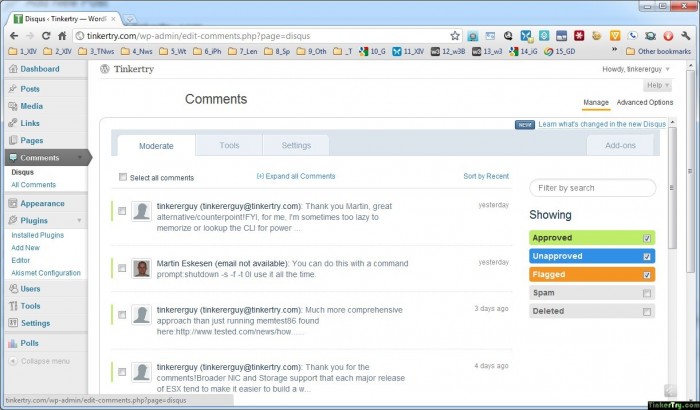Show hidden bookmarks overflow chevron
The image size is (700, 410).
[x=614, y=50]
